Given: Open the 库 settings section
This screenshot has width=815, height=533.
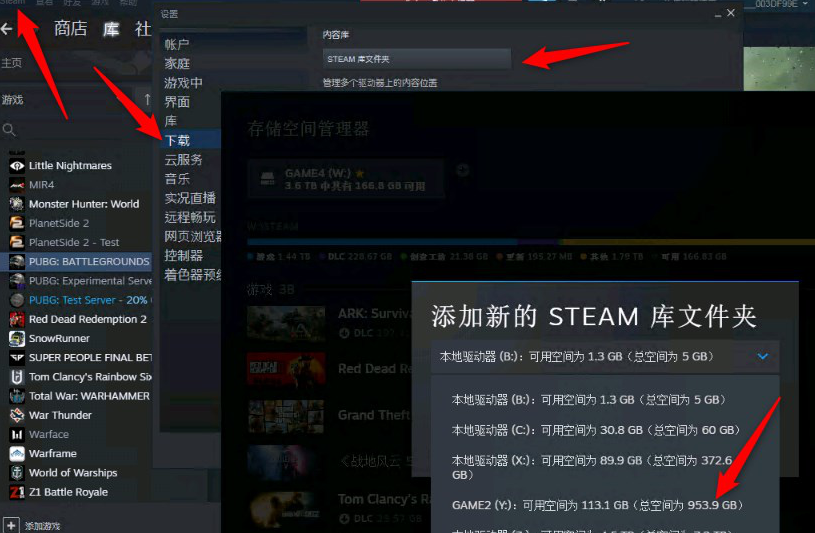Looking at the screenshot, I should (171, 122).
